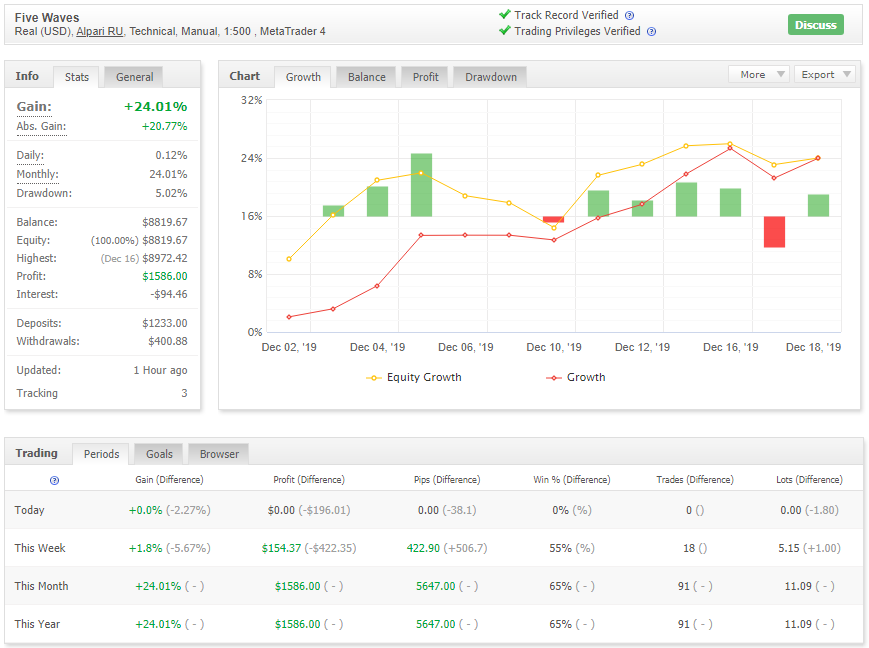Click the Periods table help icon
The width and height of the screenshot is (869, 648).
click(54, 481)
